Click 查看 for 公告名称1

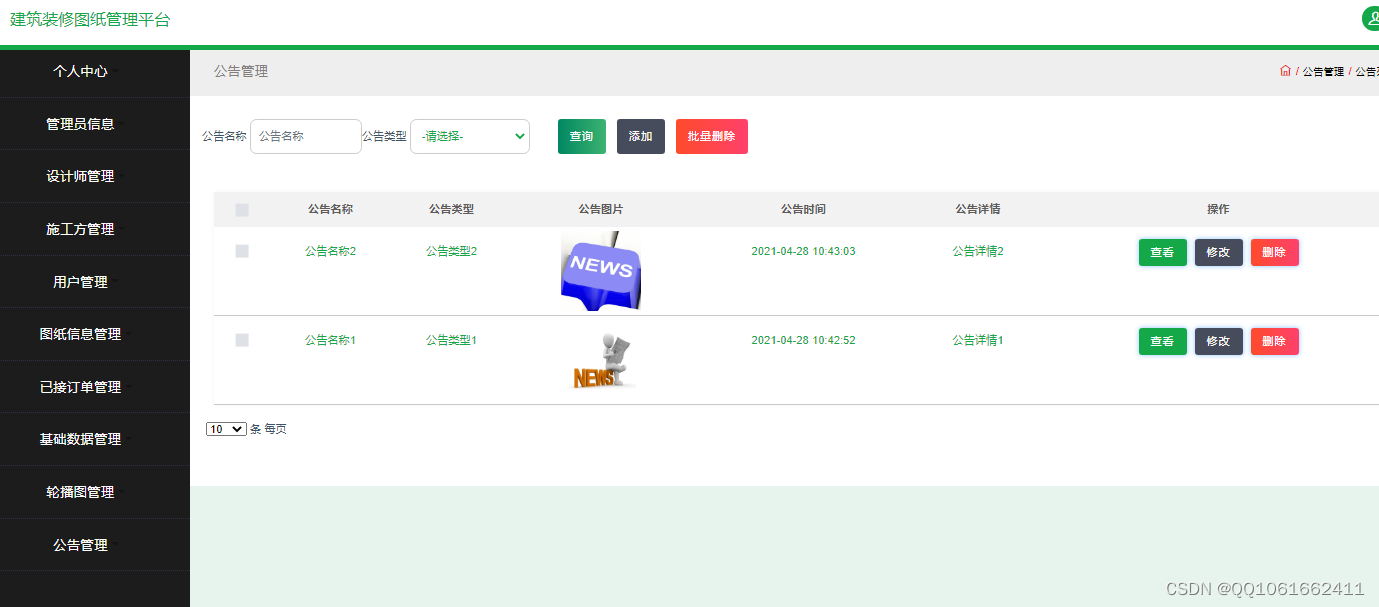coord(1163,342)
